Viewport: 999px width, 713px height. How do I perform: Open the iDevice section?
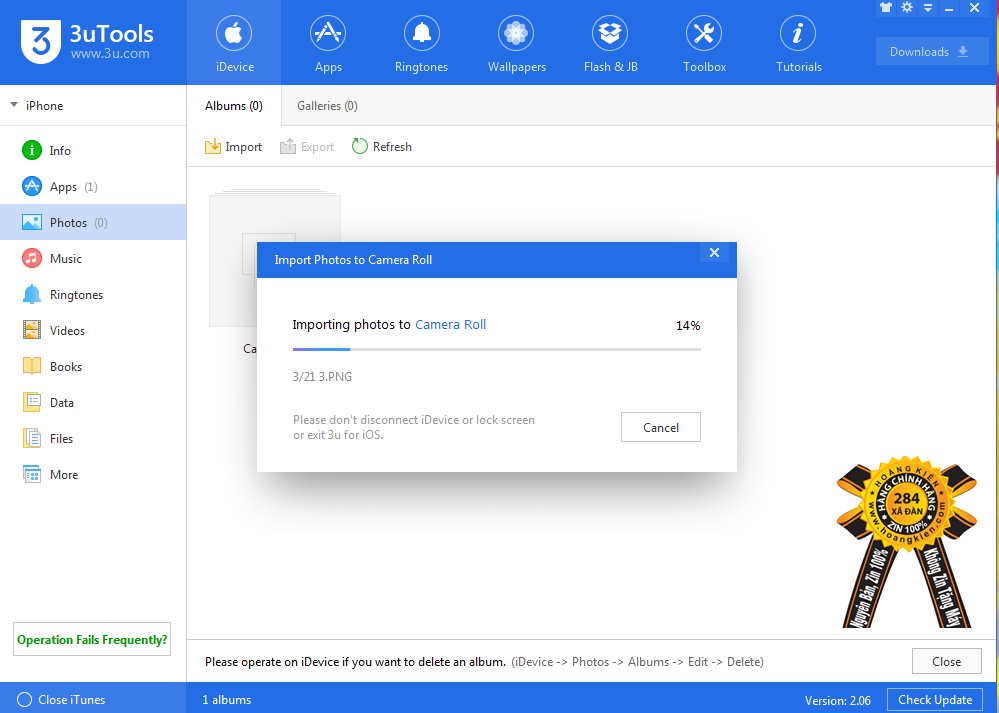pyautogui.click(x=234, y=43)
